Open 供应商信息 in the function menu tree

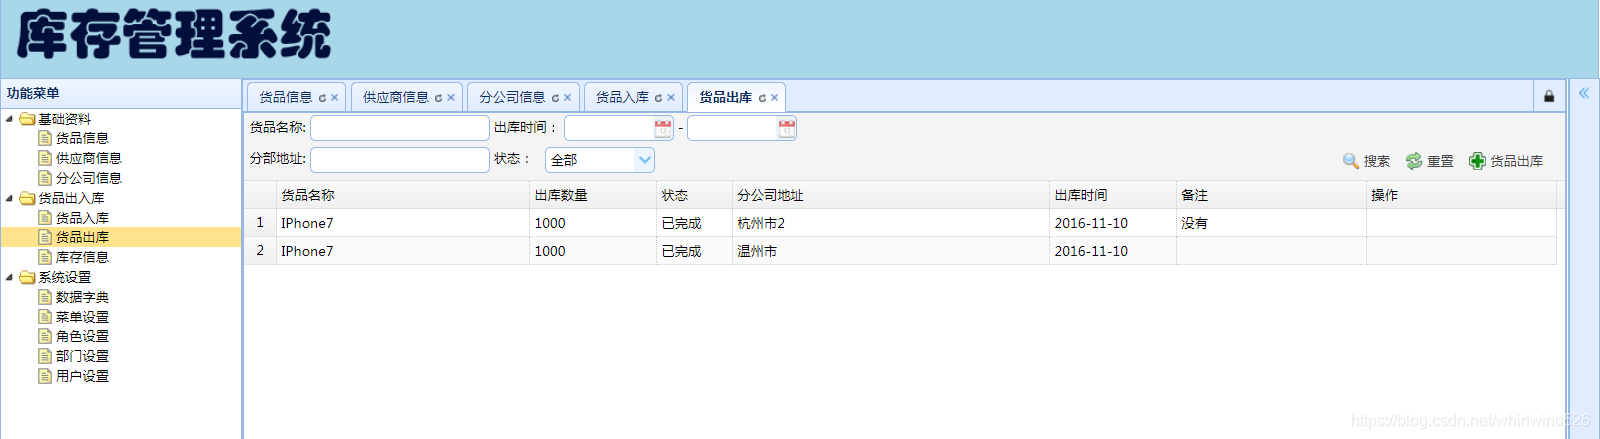(x=89, y=158)
